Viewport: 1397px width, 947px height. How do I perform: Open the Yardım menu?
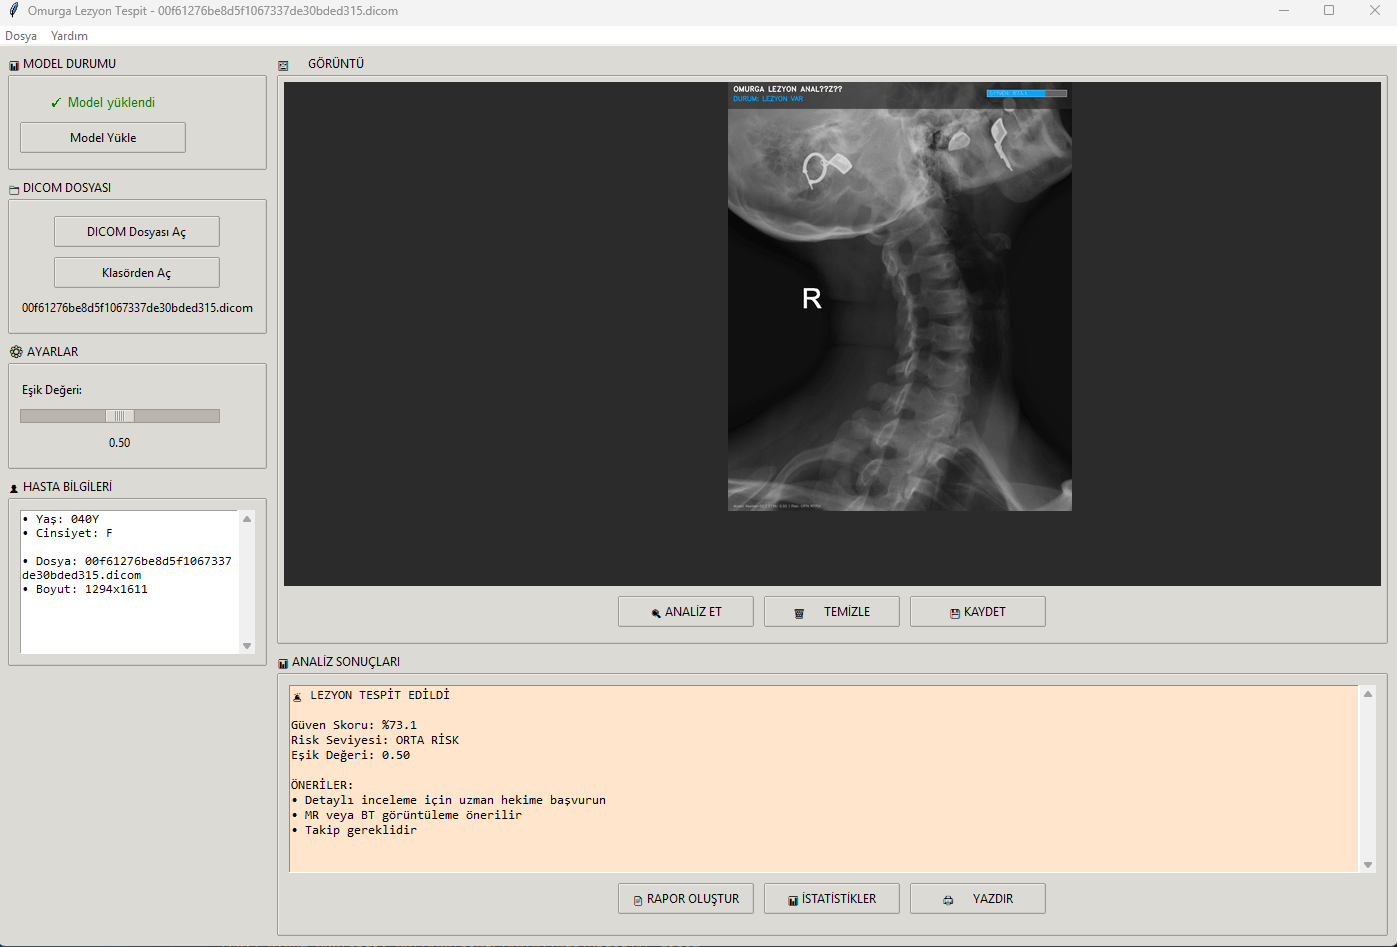(69, 36)
